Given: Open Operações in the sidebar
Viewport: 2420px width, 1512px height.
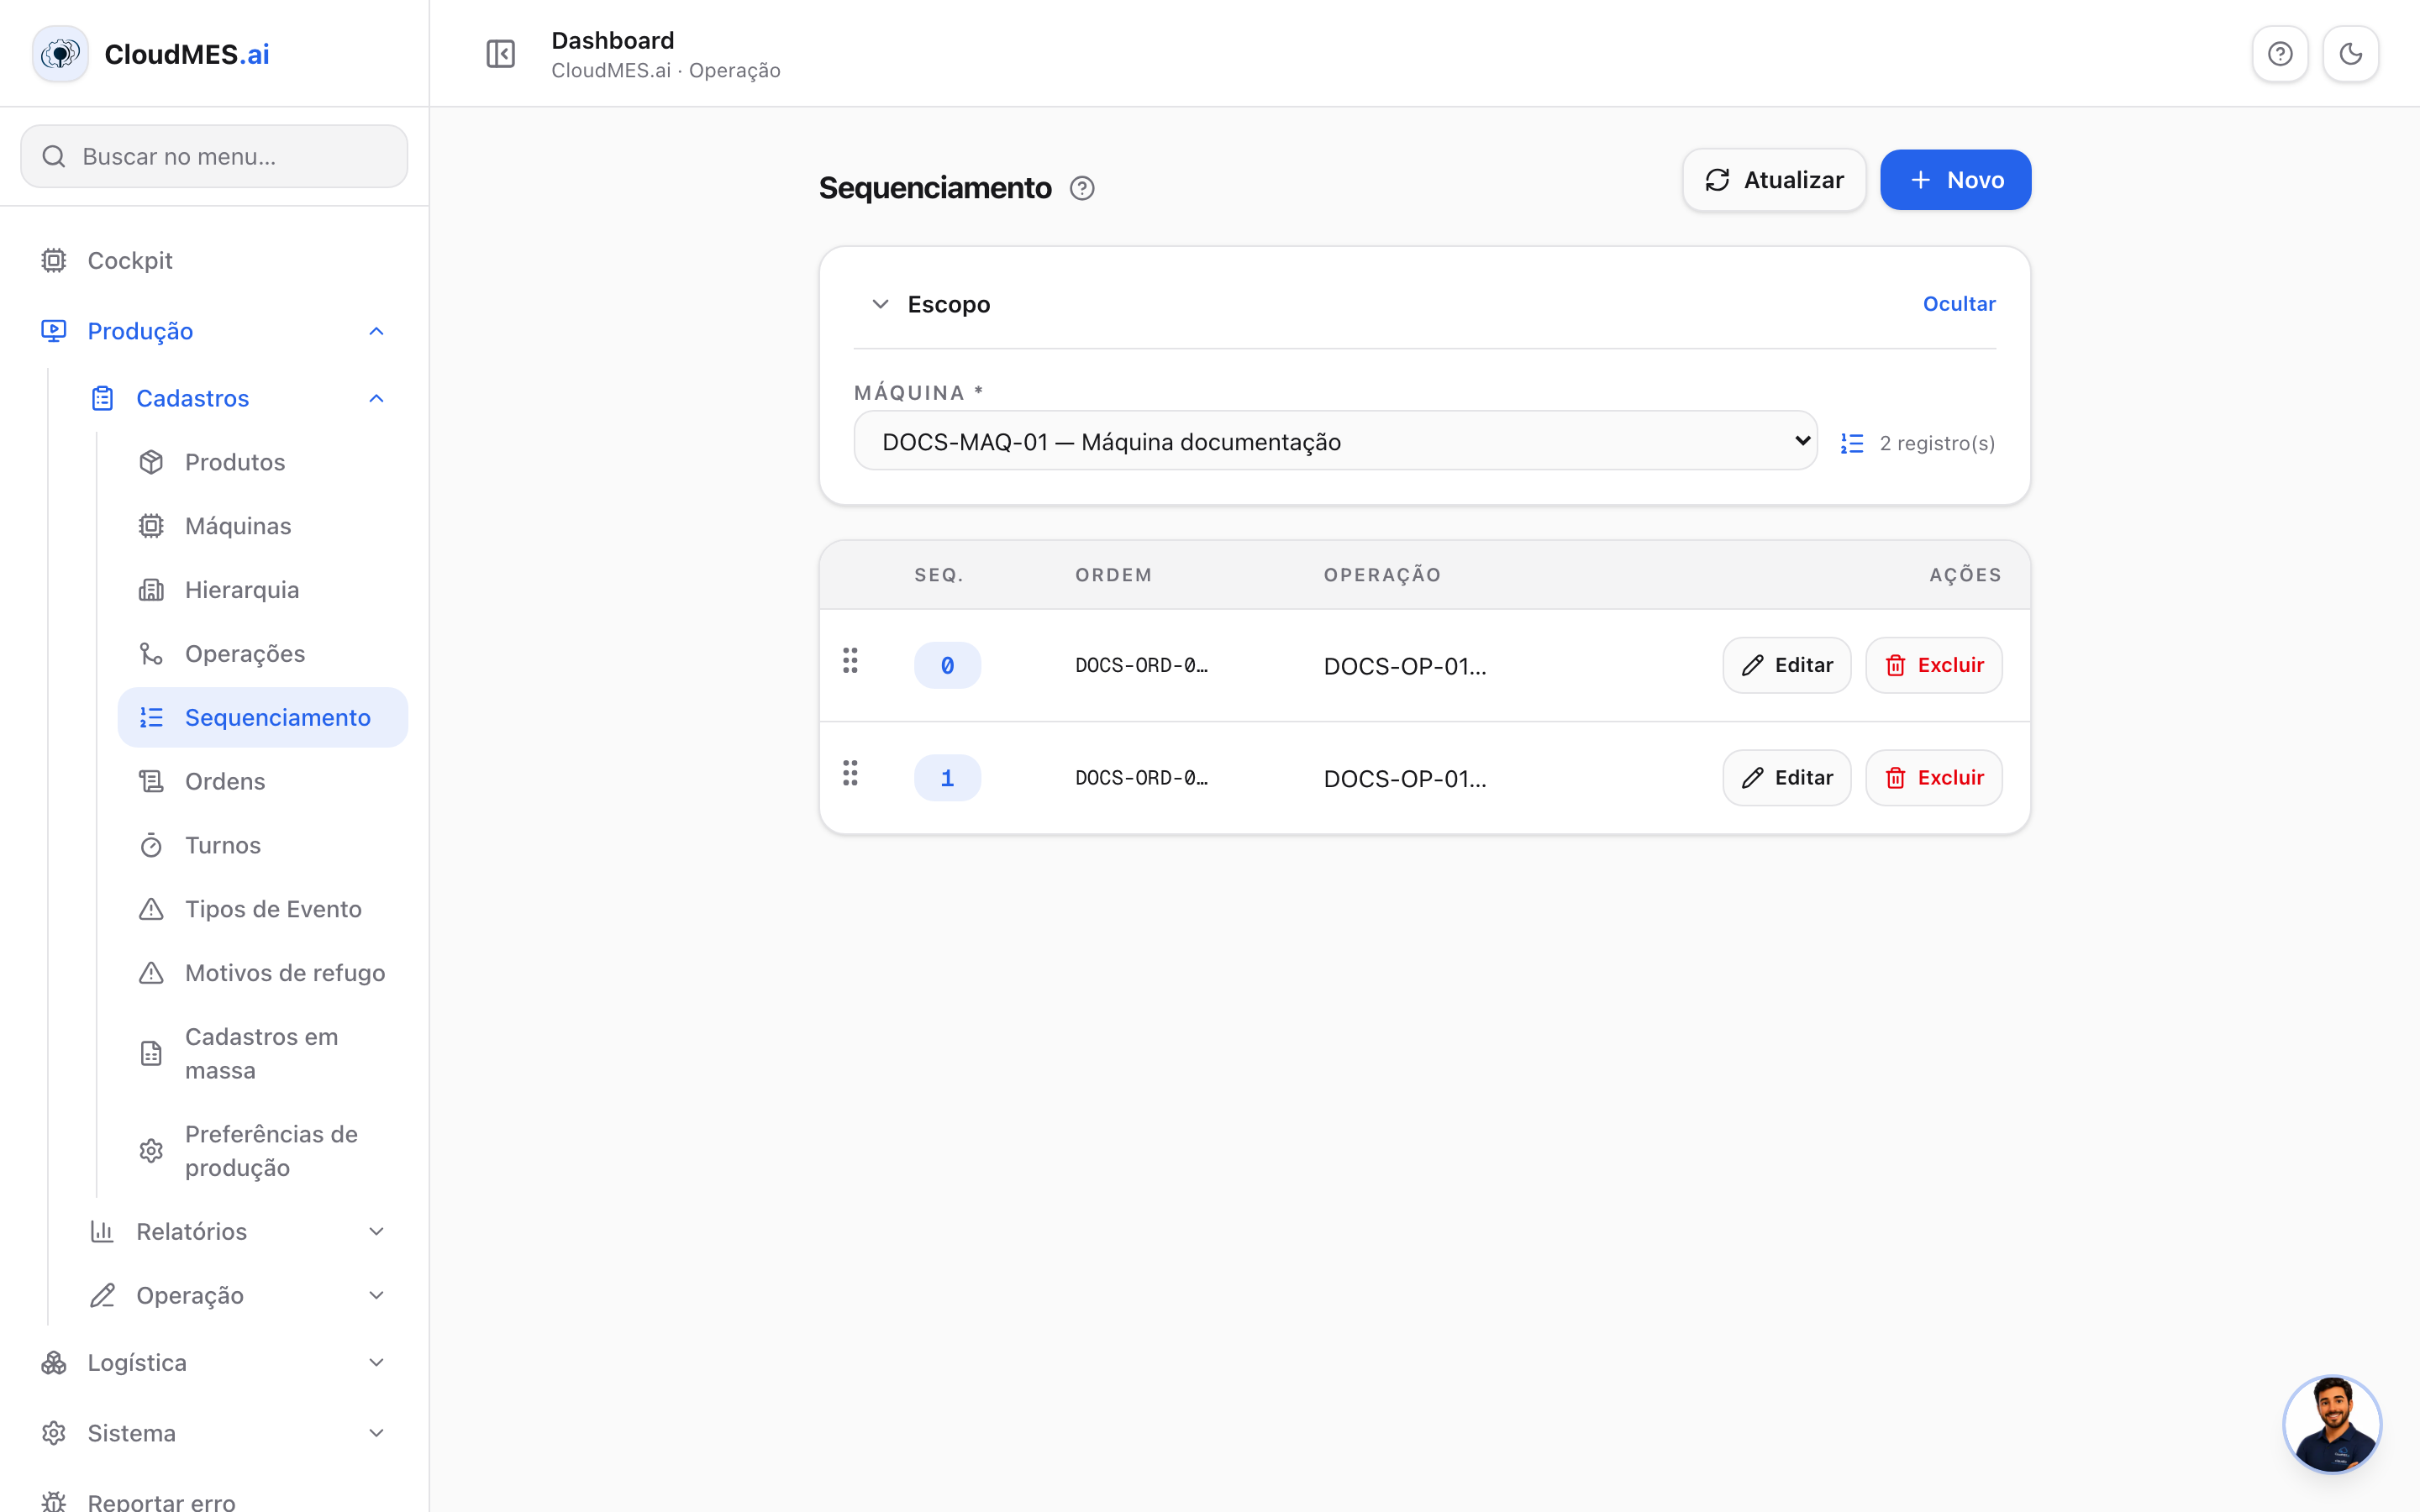Looking at the screenshot, I should coord(263,654).
